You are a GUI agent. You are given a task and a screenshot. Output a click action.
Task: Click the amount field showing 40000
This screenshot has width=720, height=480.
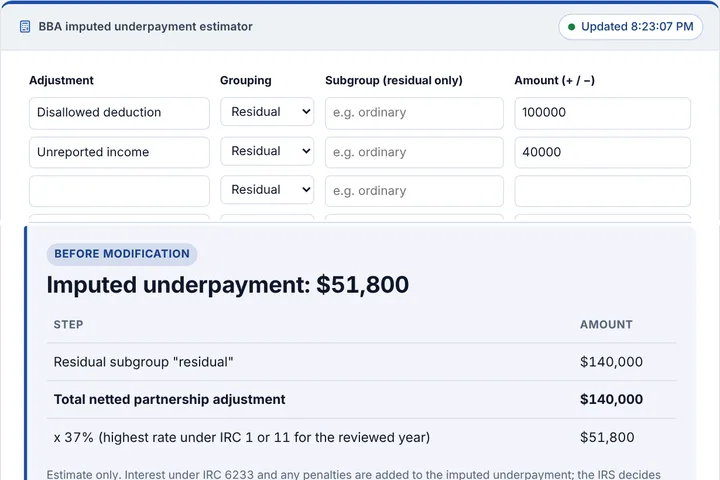(x=602, y=152)
